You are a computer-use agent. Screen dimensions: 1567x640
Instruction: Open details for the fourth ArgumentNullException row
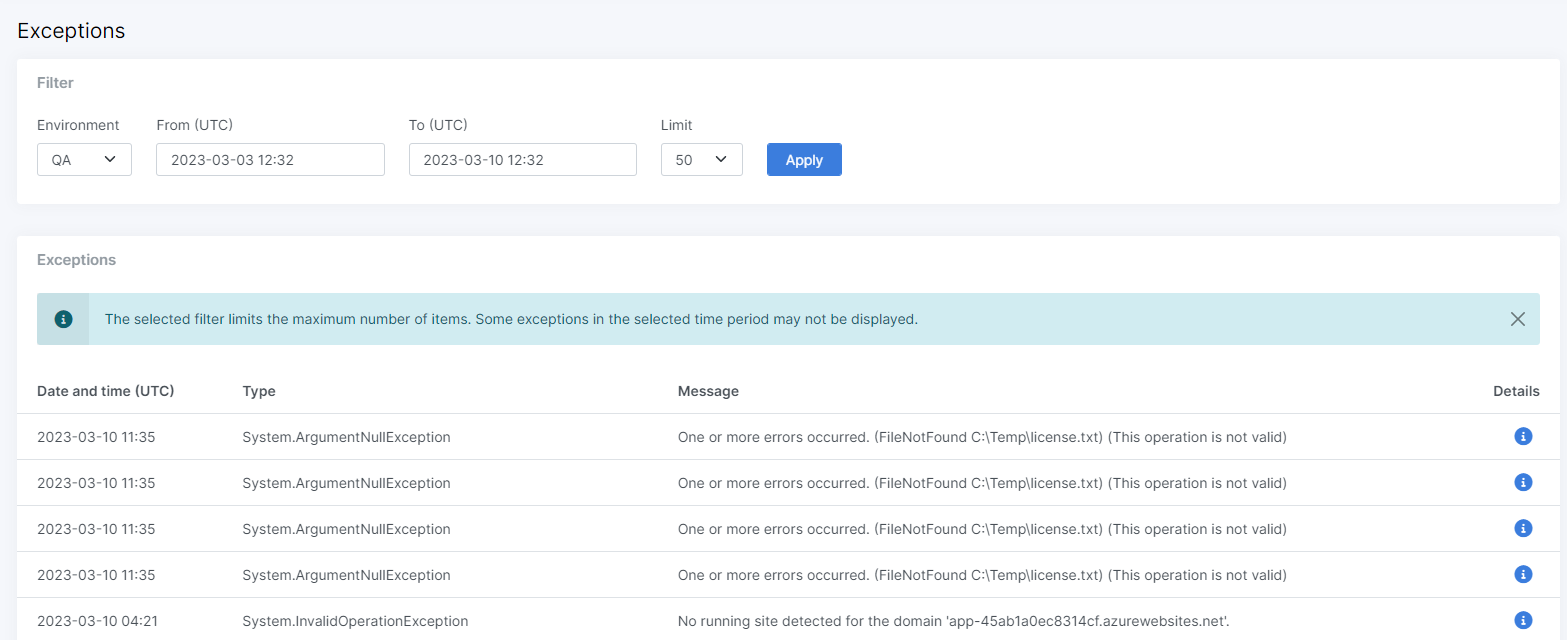1523,574
